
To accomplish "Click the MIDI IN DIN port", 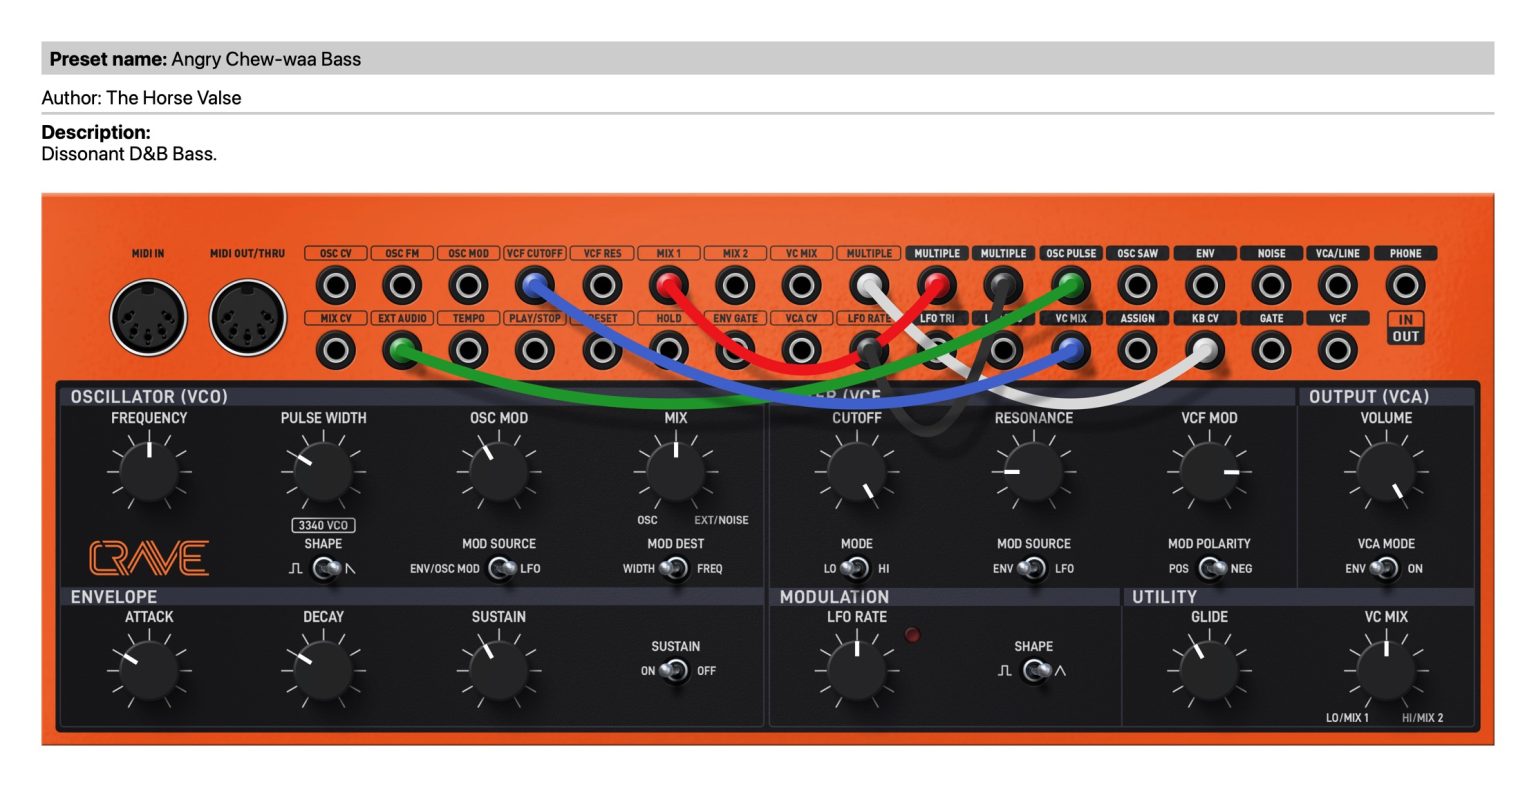I will 148,318.
